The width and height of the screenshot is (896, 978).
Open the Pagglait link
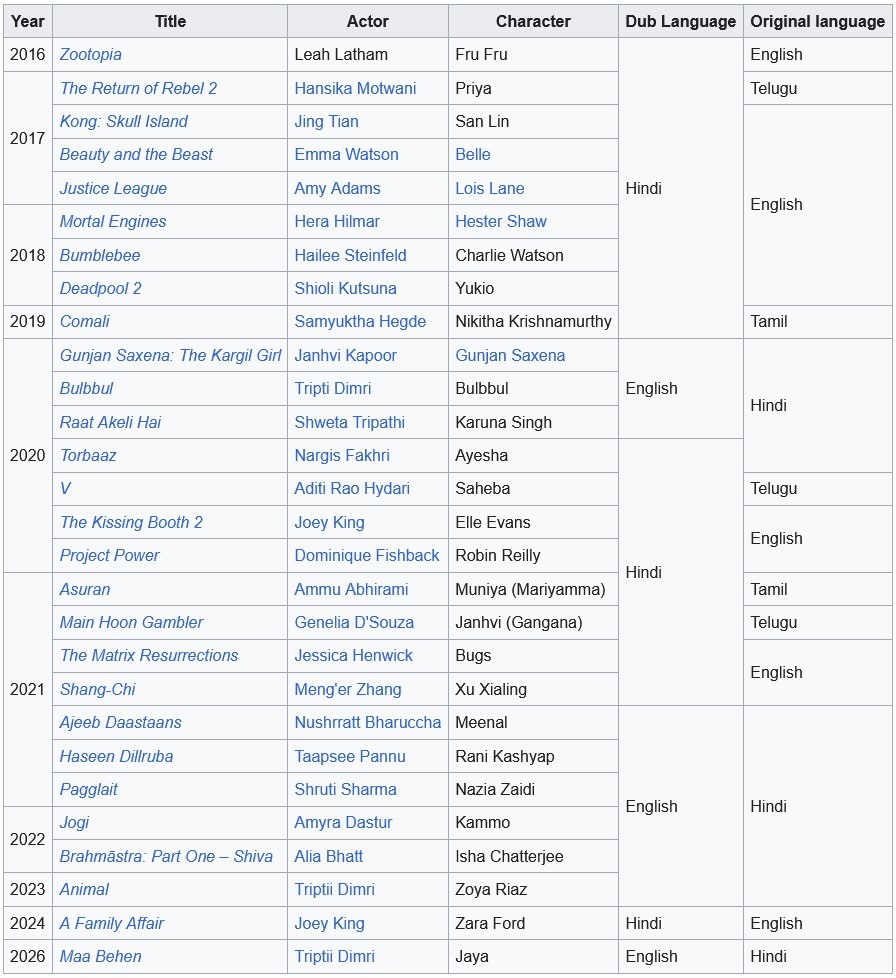click(89, 789)
